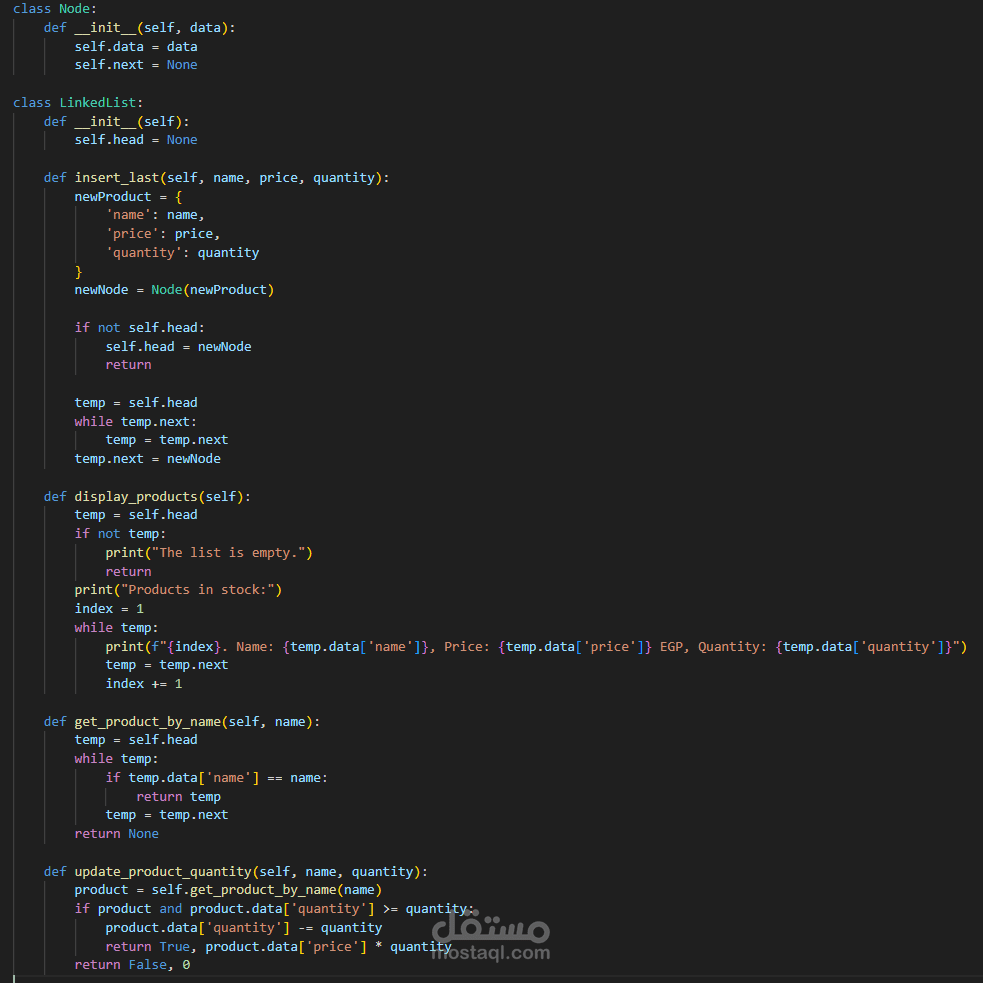
Task: Click the "'name': name," dictionary entry
Action: 155,214
